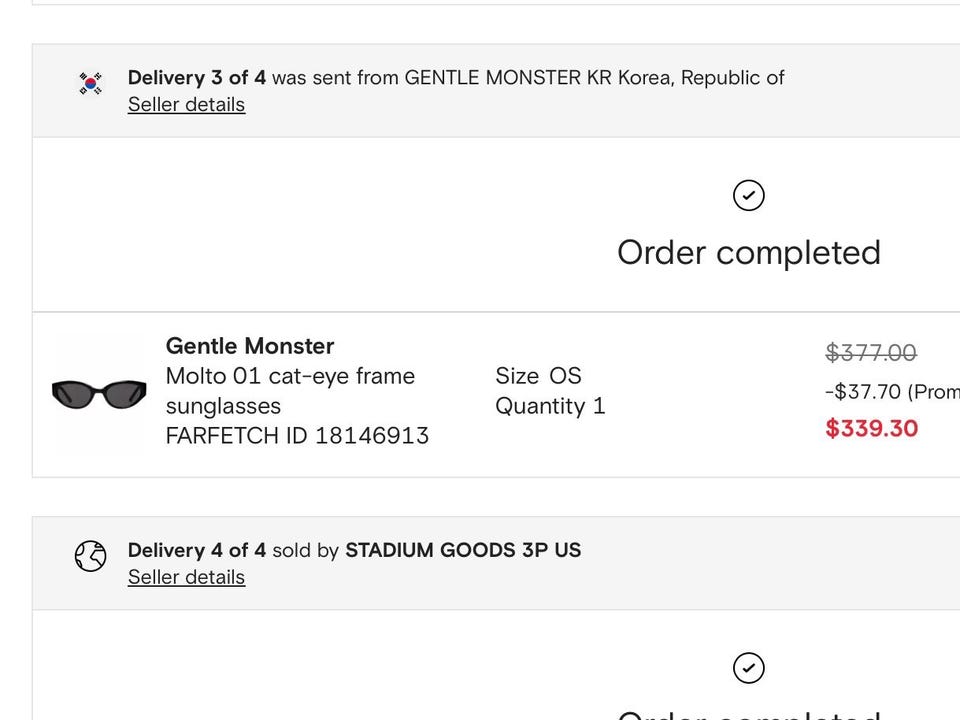Click the -$37.70 promo discount line

tap(891, 392)
